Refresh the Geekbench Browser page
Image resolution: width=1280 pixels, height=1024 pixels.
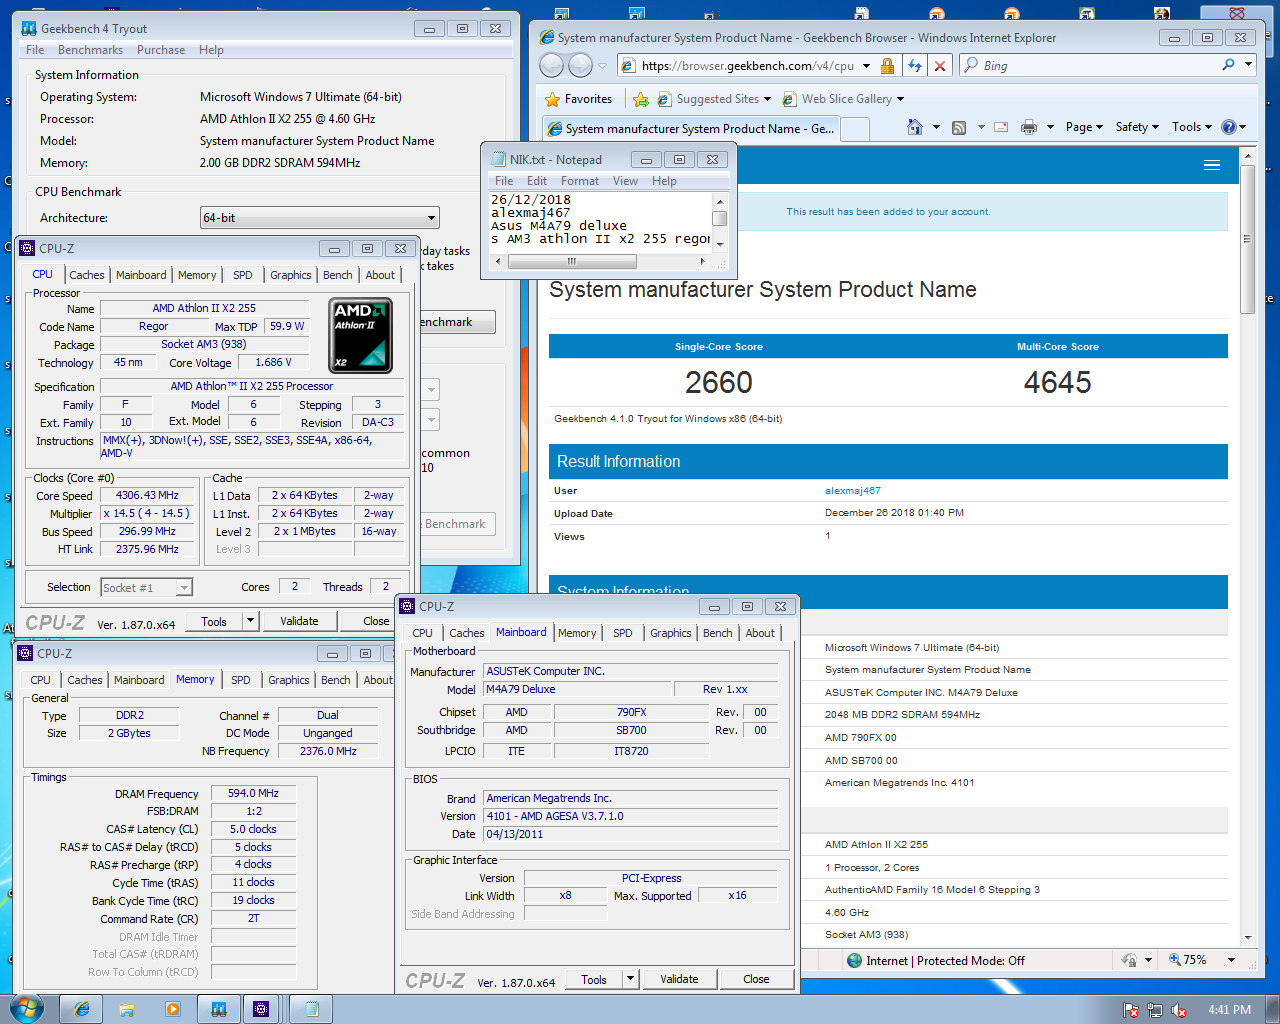(914, 66)
